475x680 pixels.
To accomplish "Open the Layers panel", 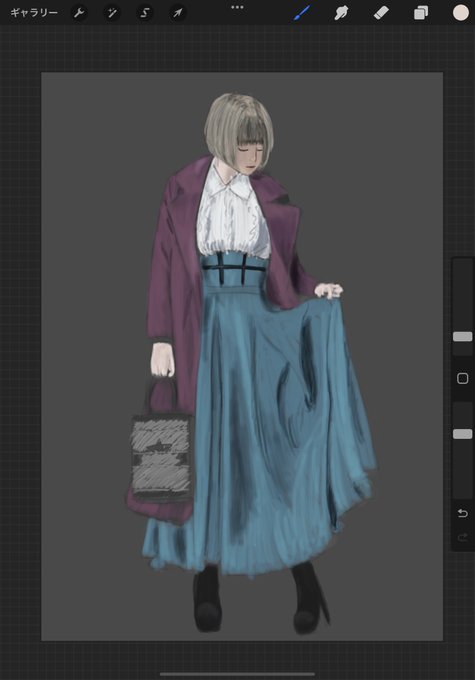I will (421, 13).
